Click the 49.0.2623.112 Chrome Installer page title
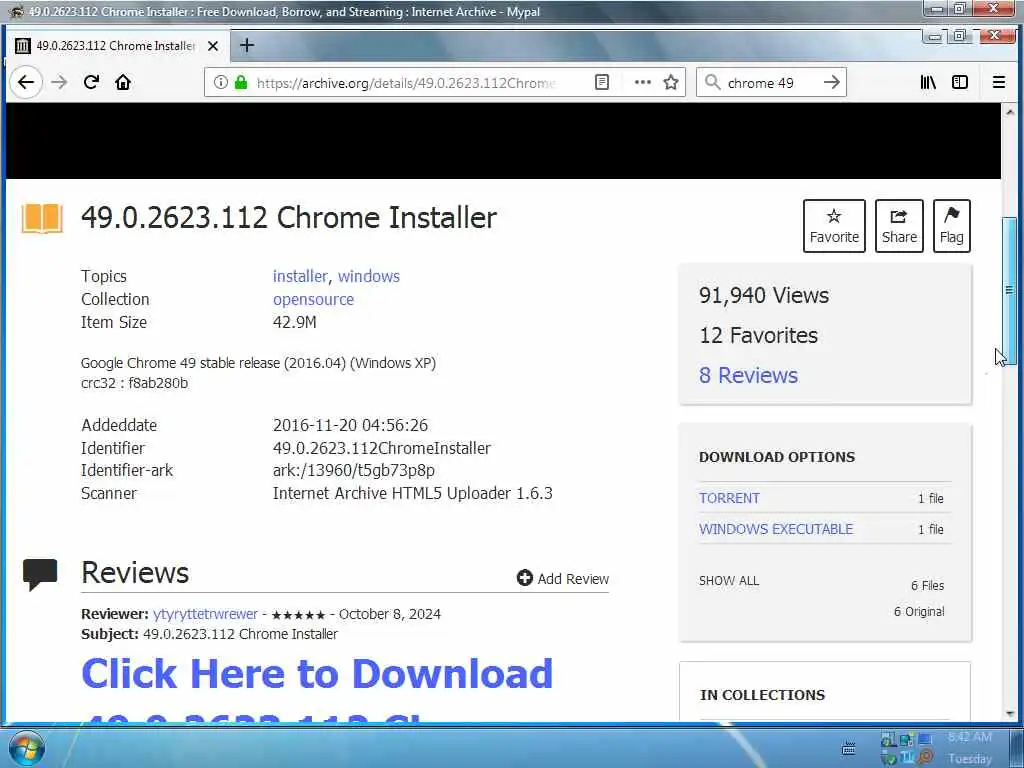 289,217
